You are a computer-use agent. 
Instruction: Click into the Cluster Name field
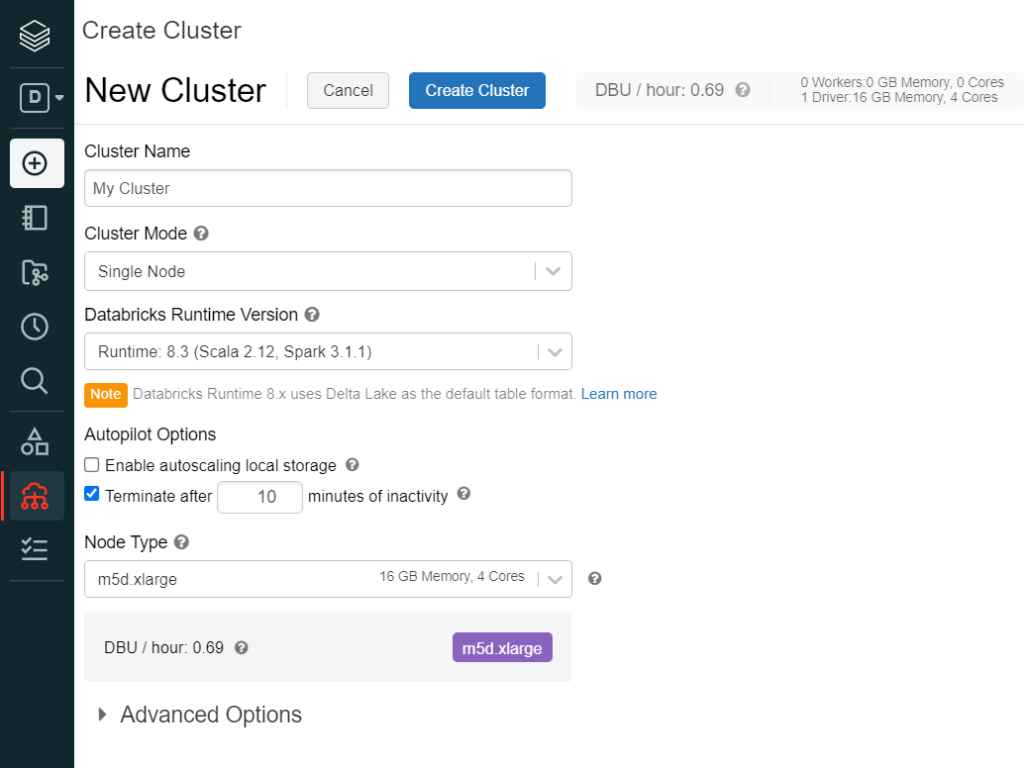(x=328, y=188)
